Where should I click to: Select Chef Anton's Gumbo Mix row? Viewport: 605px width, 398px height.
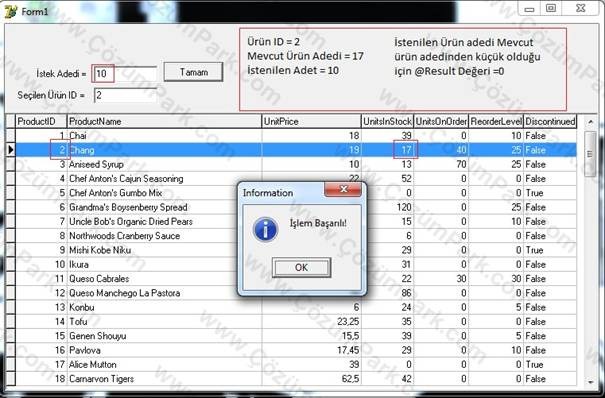[296, 193]
